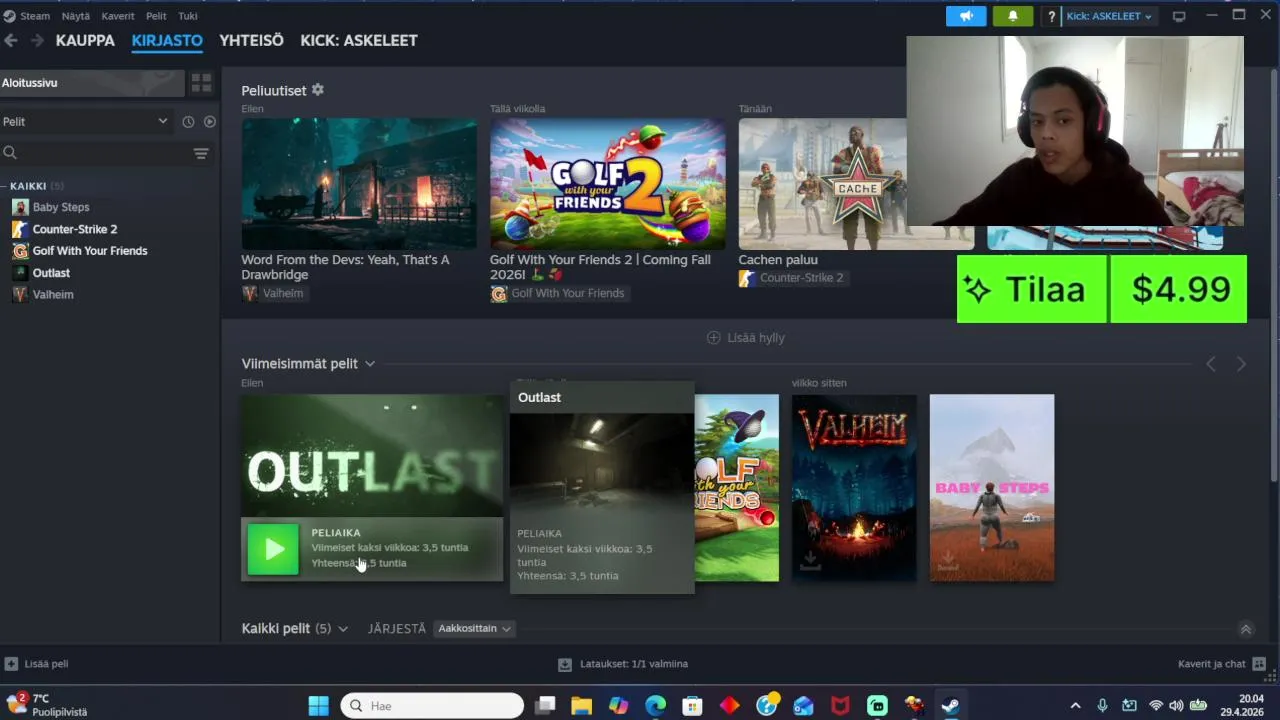Open the Kick: ASKELEET account dropdown
The height and width of the screenshot is (720, 1280).
coord(1108,16)
